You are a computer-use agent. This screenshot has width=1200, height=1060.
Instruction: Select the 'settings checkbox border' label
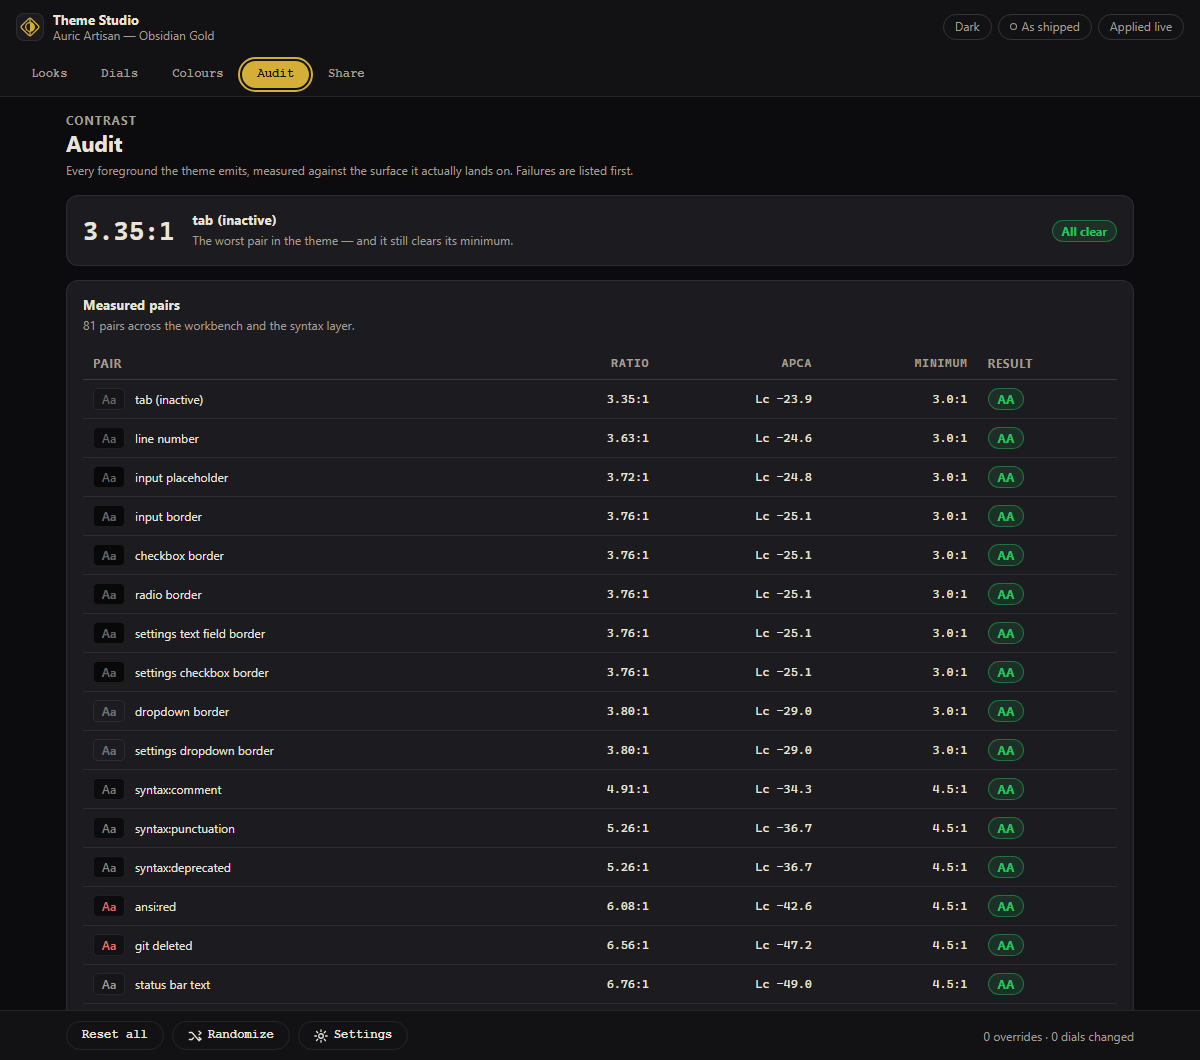click(202, 672)
